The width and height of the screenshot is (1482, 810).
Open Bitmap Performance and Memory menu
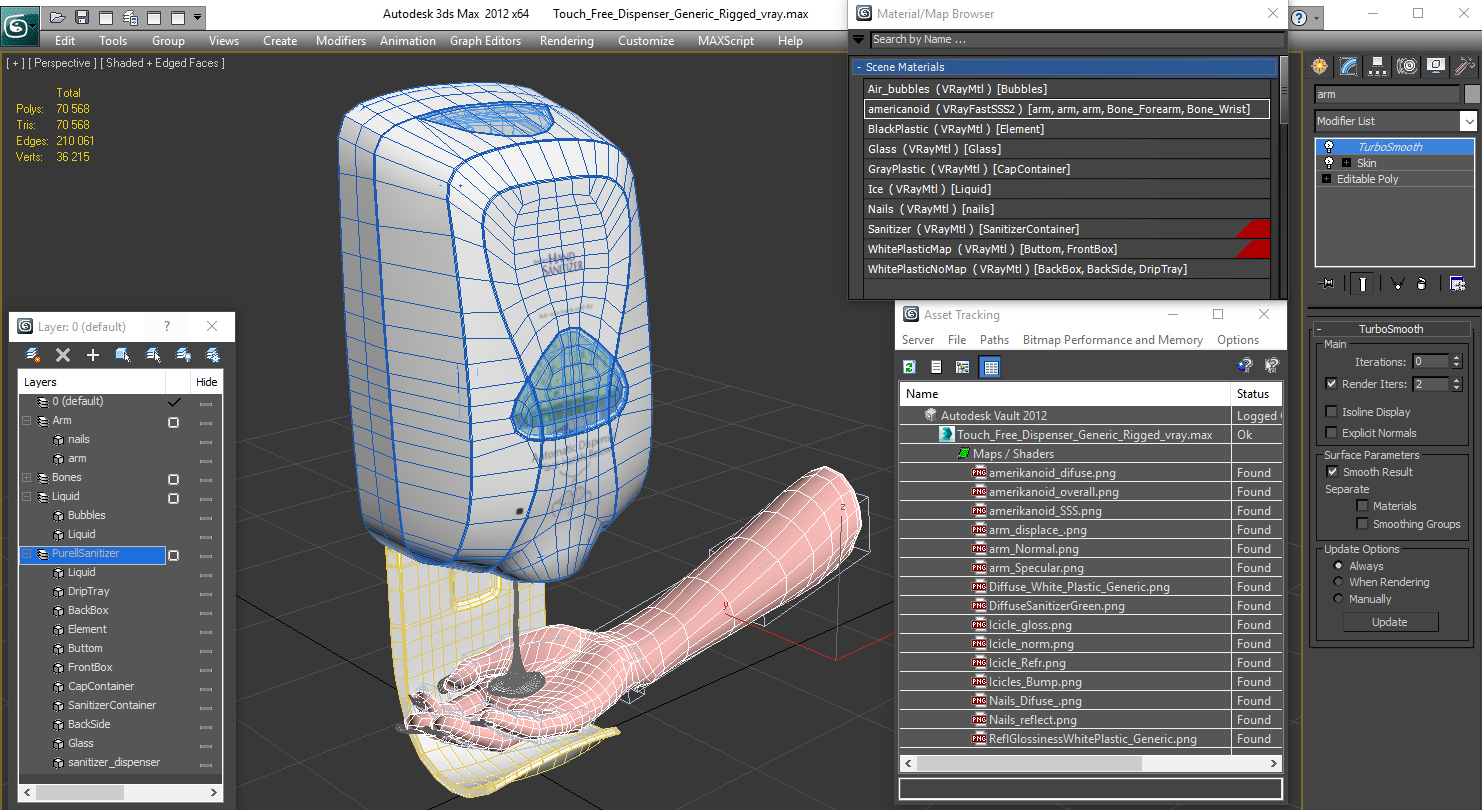(1112, 340)
